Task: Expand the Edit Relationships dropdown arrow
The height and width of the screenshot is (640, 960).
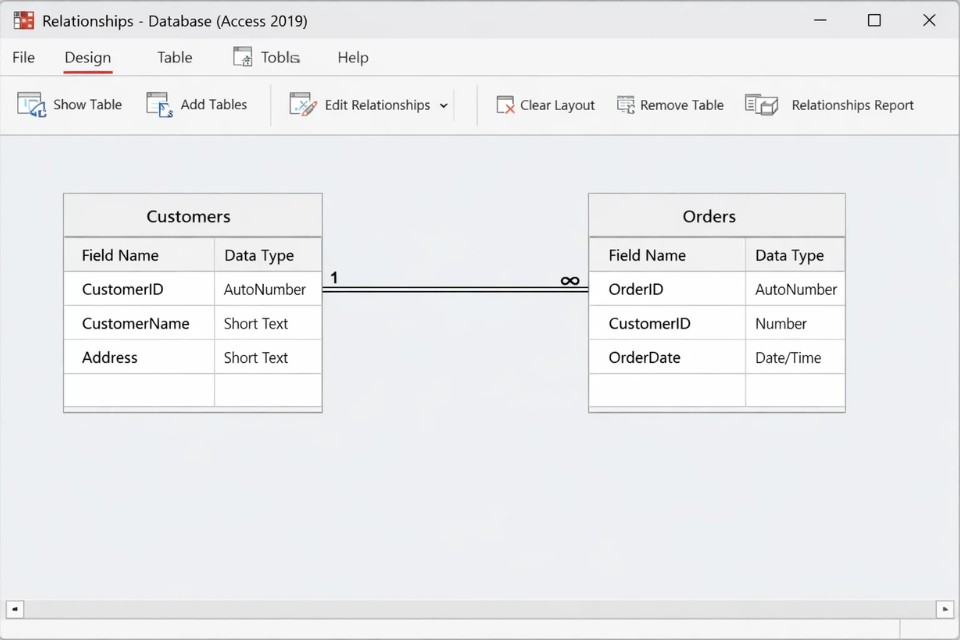Action: click(x=444, y=105)
